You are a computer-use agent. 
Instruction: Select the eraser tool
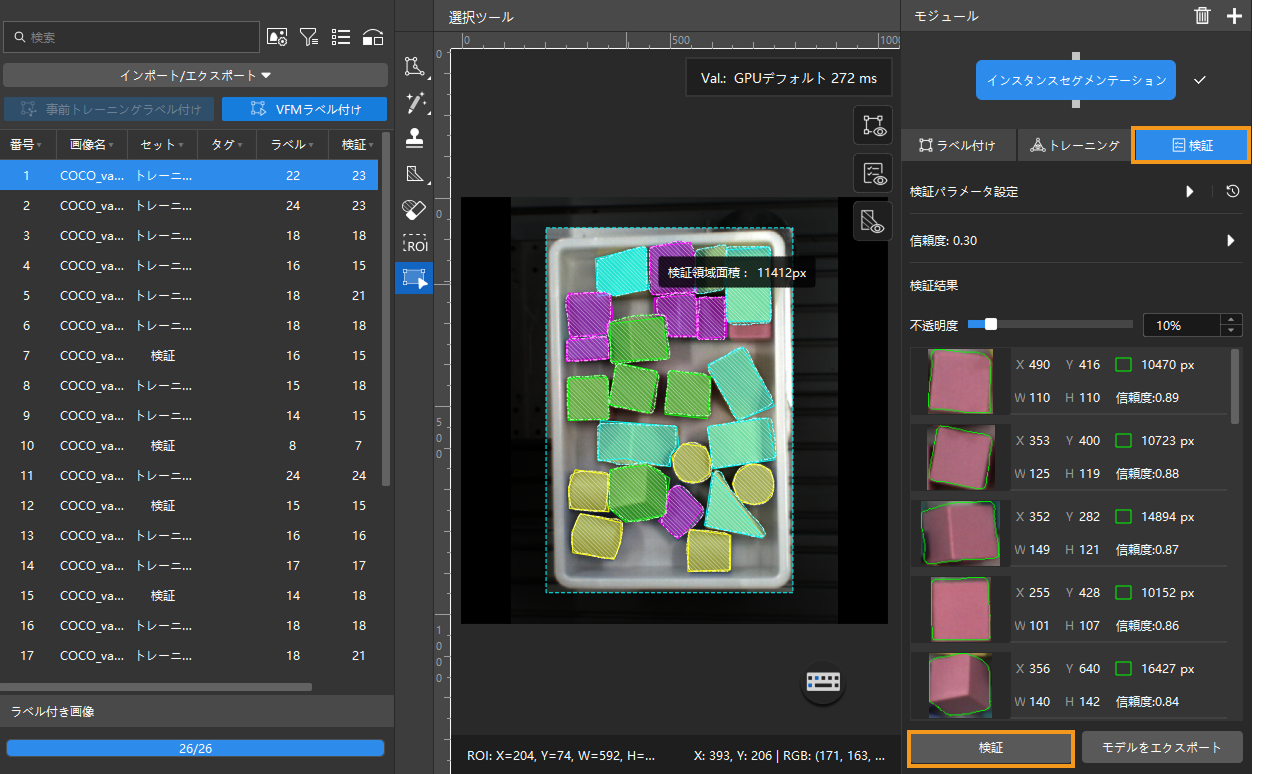click(x=414, y=209)
